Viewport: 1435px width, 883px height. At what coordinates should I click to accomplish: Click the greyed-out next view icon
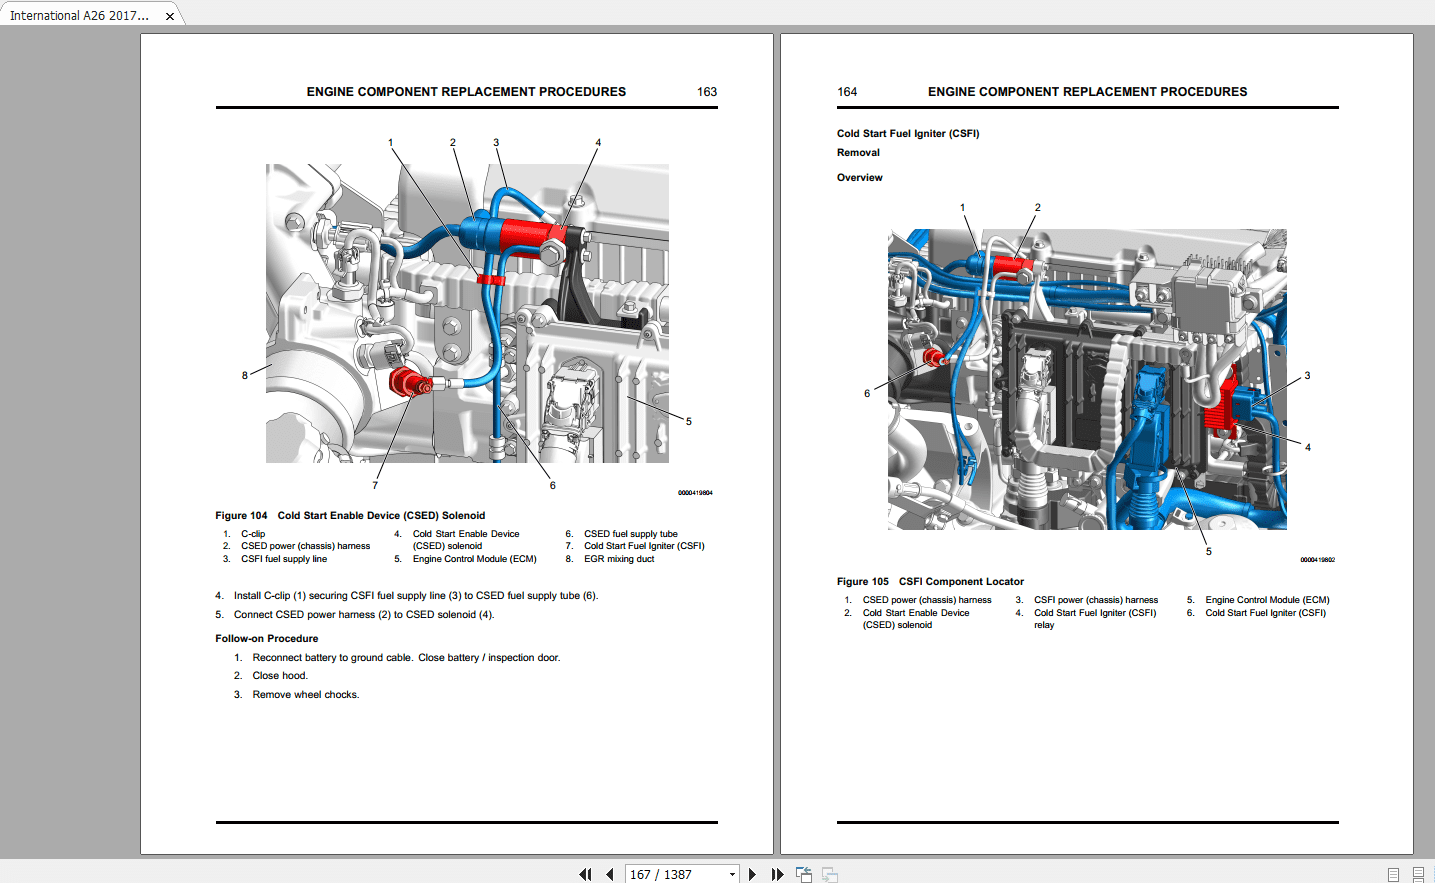click(830, 874)
